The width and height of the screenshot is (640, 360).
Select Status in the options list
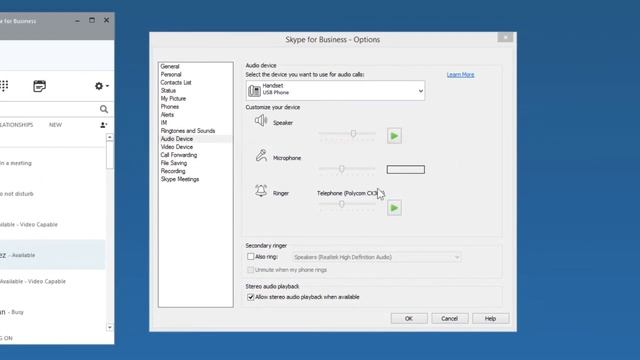point(168,91)
